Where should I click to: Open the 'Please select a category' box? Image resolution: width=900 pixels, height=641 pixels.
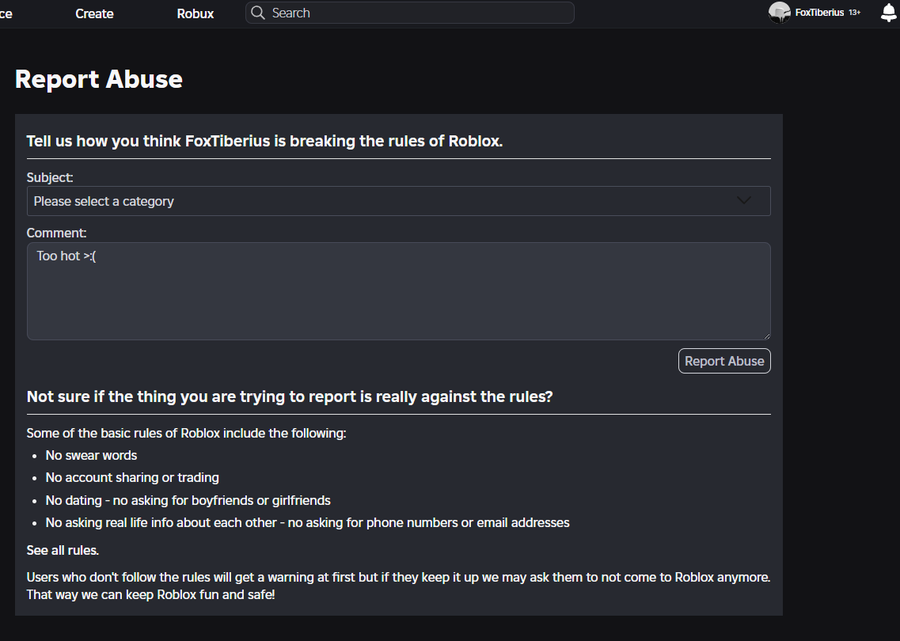tap(398, 201)
